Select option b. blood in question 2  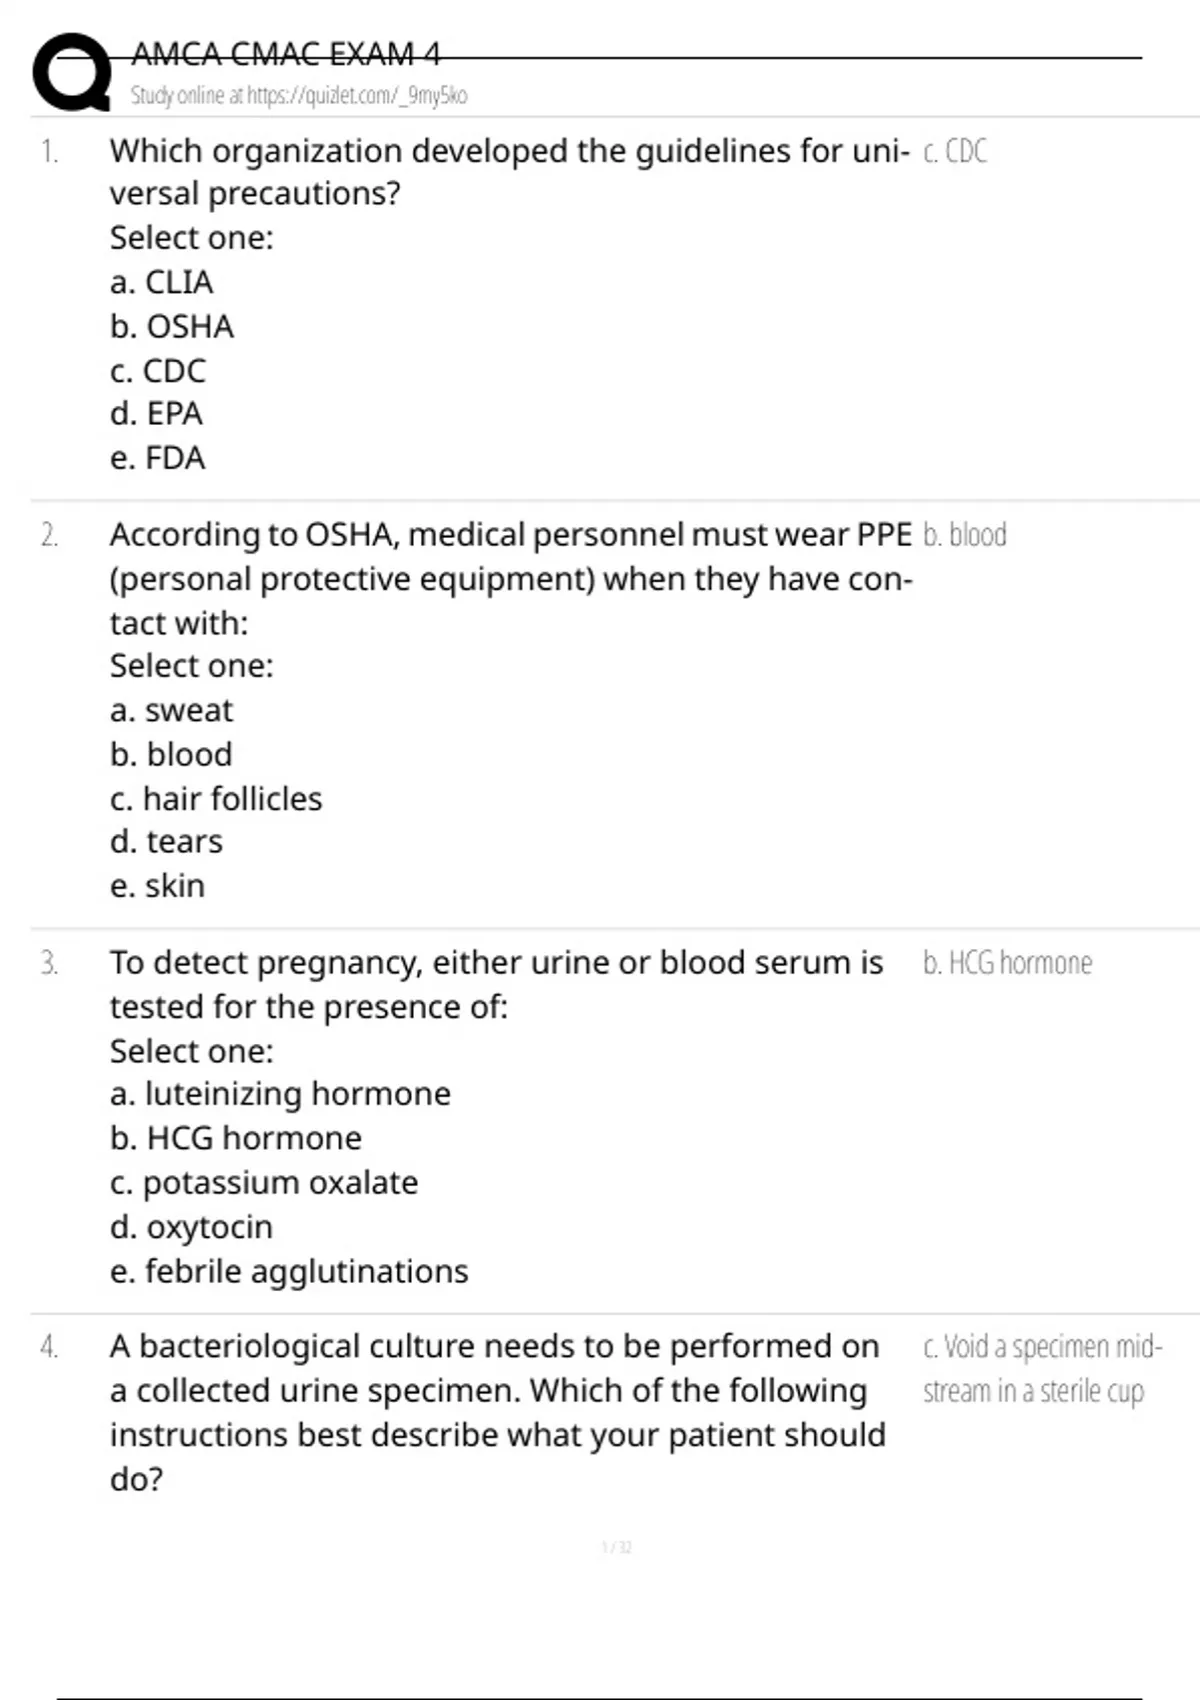(x=171, y=754)
